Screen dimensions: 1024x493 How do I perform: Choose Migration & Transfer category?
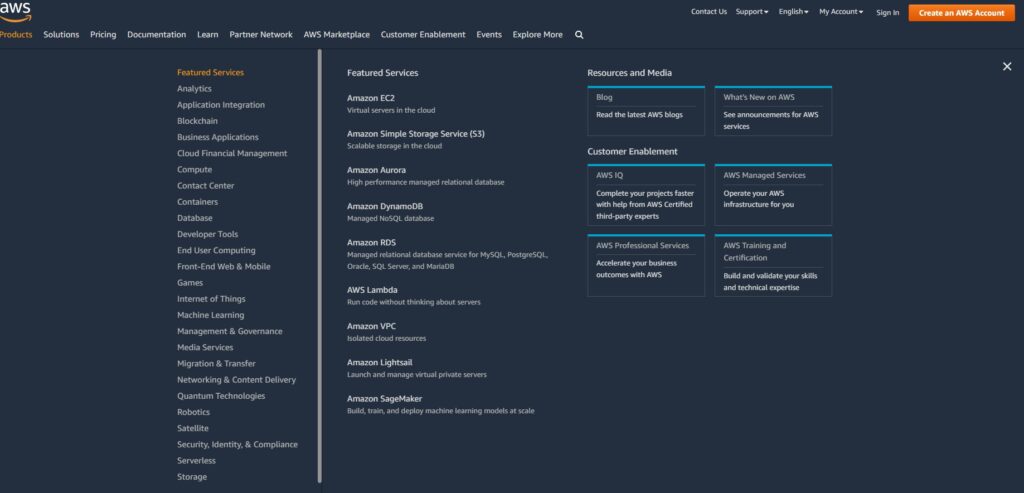216,364
